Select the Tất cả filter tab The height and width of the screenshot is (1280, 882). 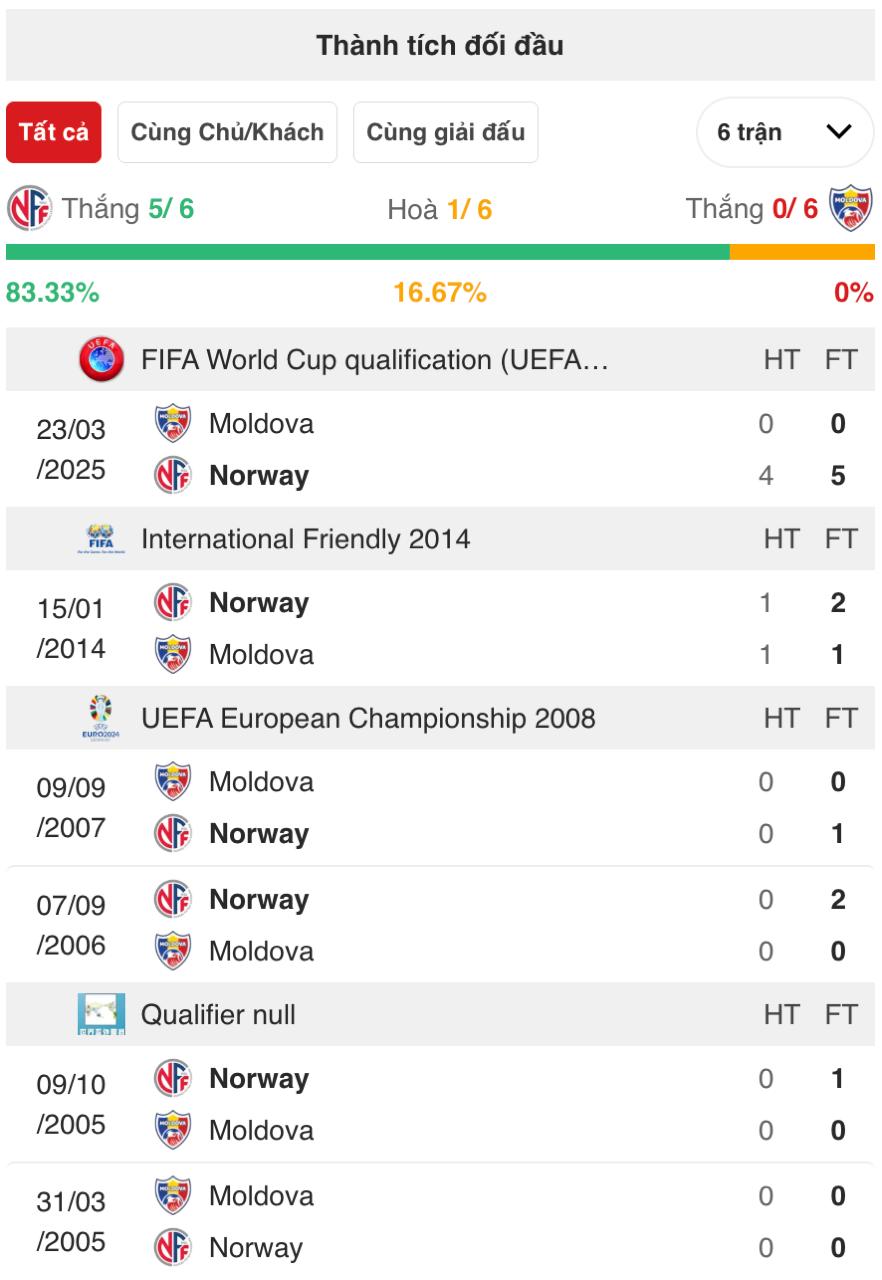54,132
